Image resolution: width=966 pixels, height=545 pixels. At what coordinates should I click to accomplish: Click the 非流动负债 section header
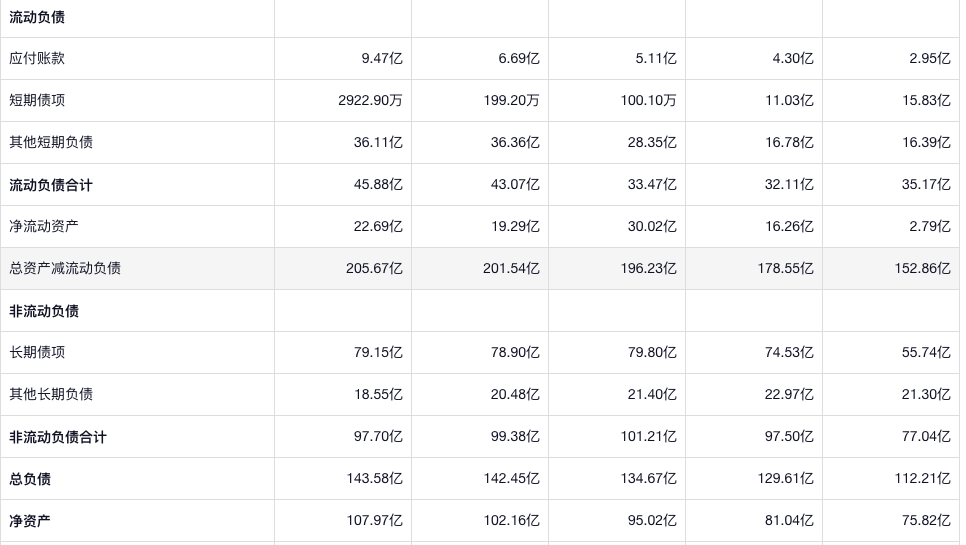click(x=44, y=311)
